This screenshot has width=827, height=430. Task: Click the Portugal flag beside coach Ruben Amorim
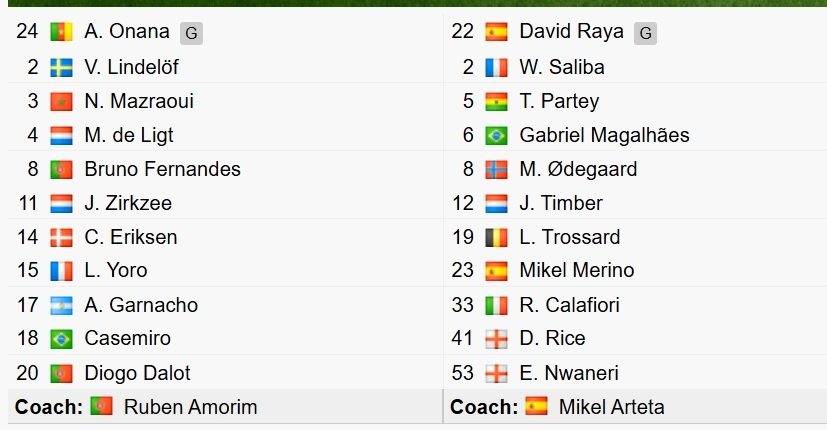point(101,406)
